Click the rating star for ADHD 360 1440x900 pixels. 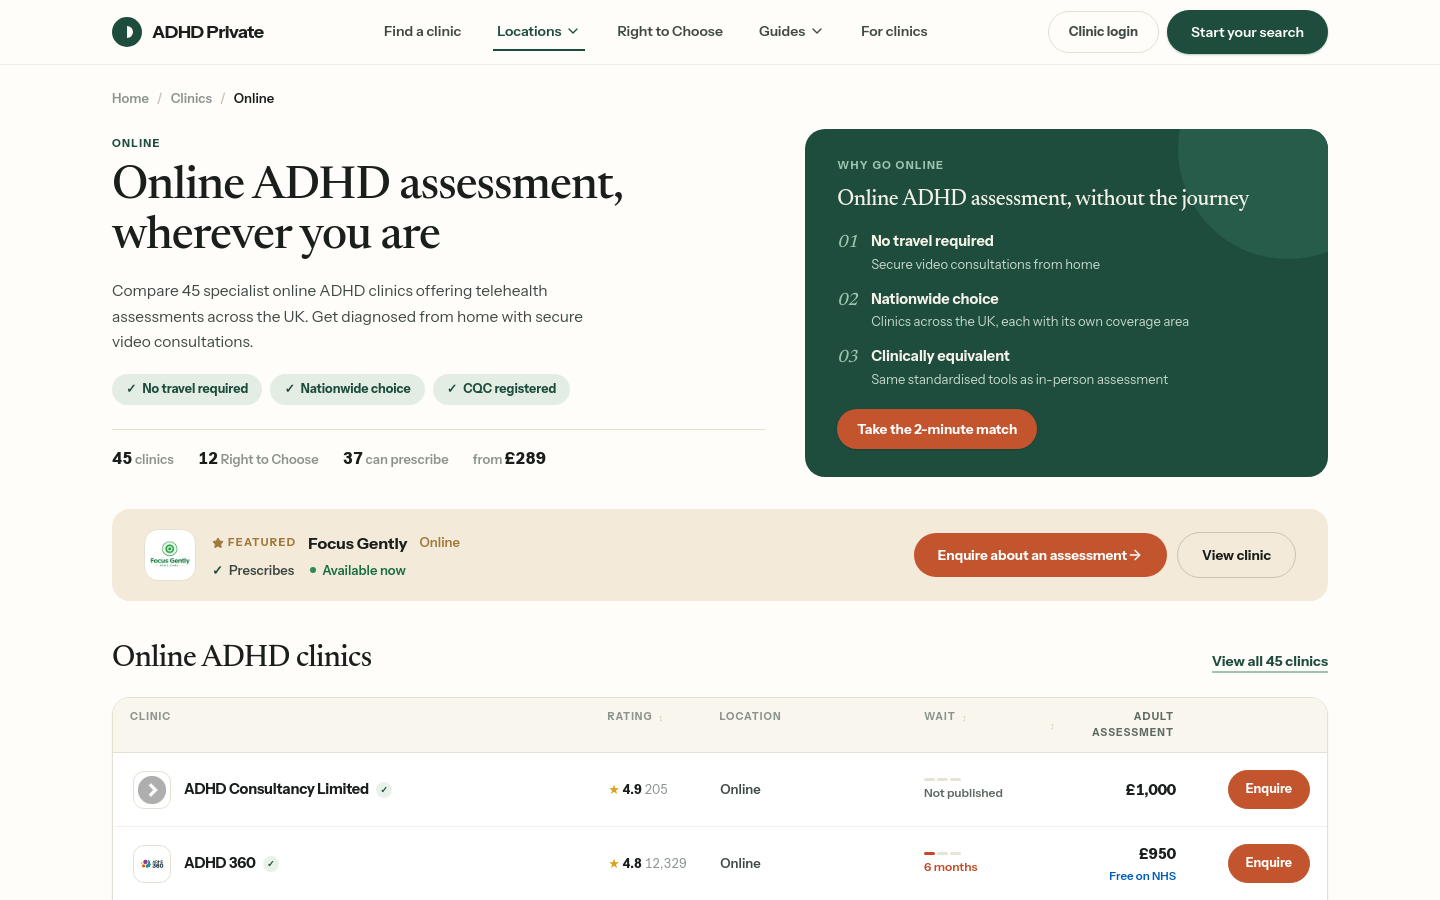[614, 864]
